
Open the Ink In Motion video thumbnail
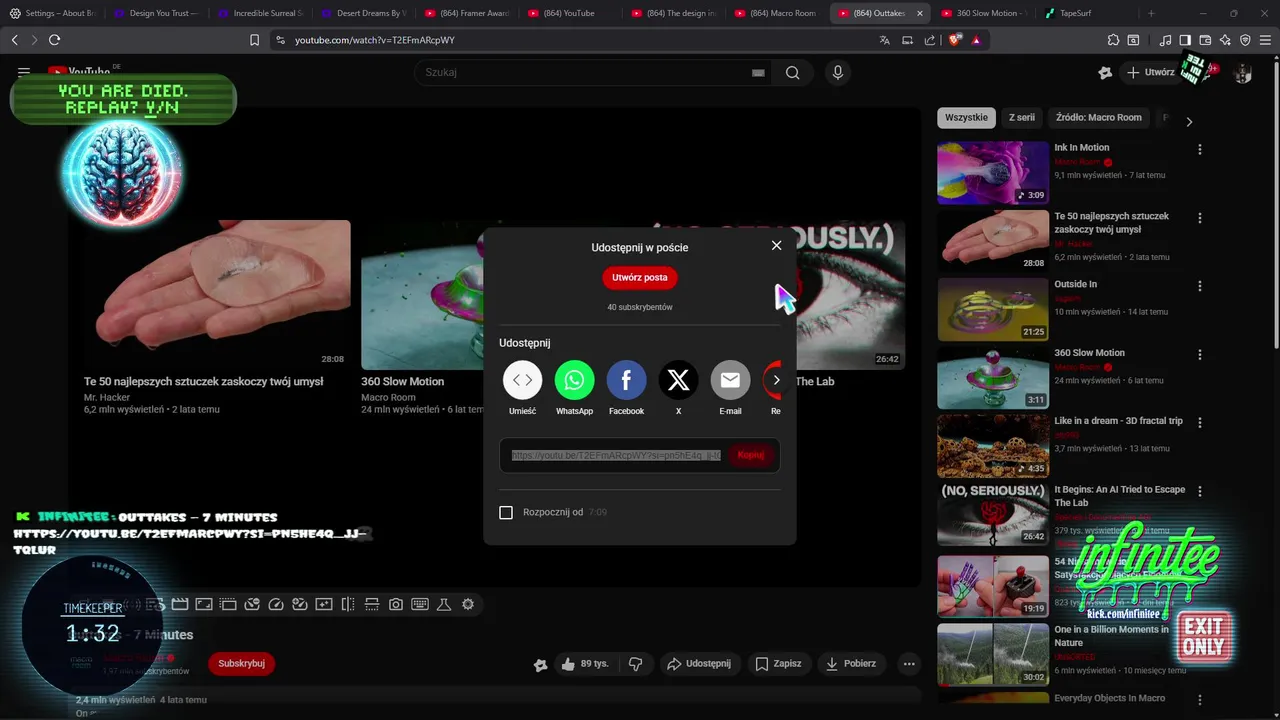click(x=993, y=172)
